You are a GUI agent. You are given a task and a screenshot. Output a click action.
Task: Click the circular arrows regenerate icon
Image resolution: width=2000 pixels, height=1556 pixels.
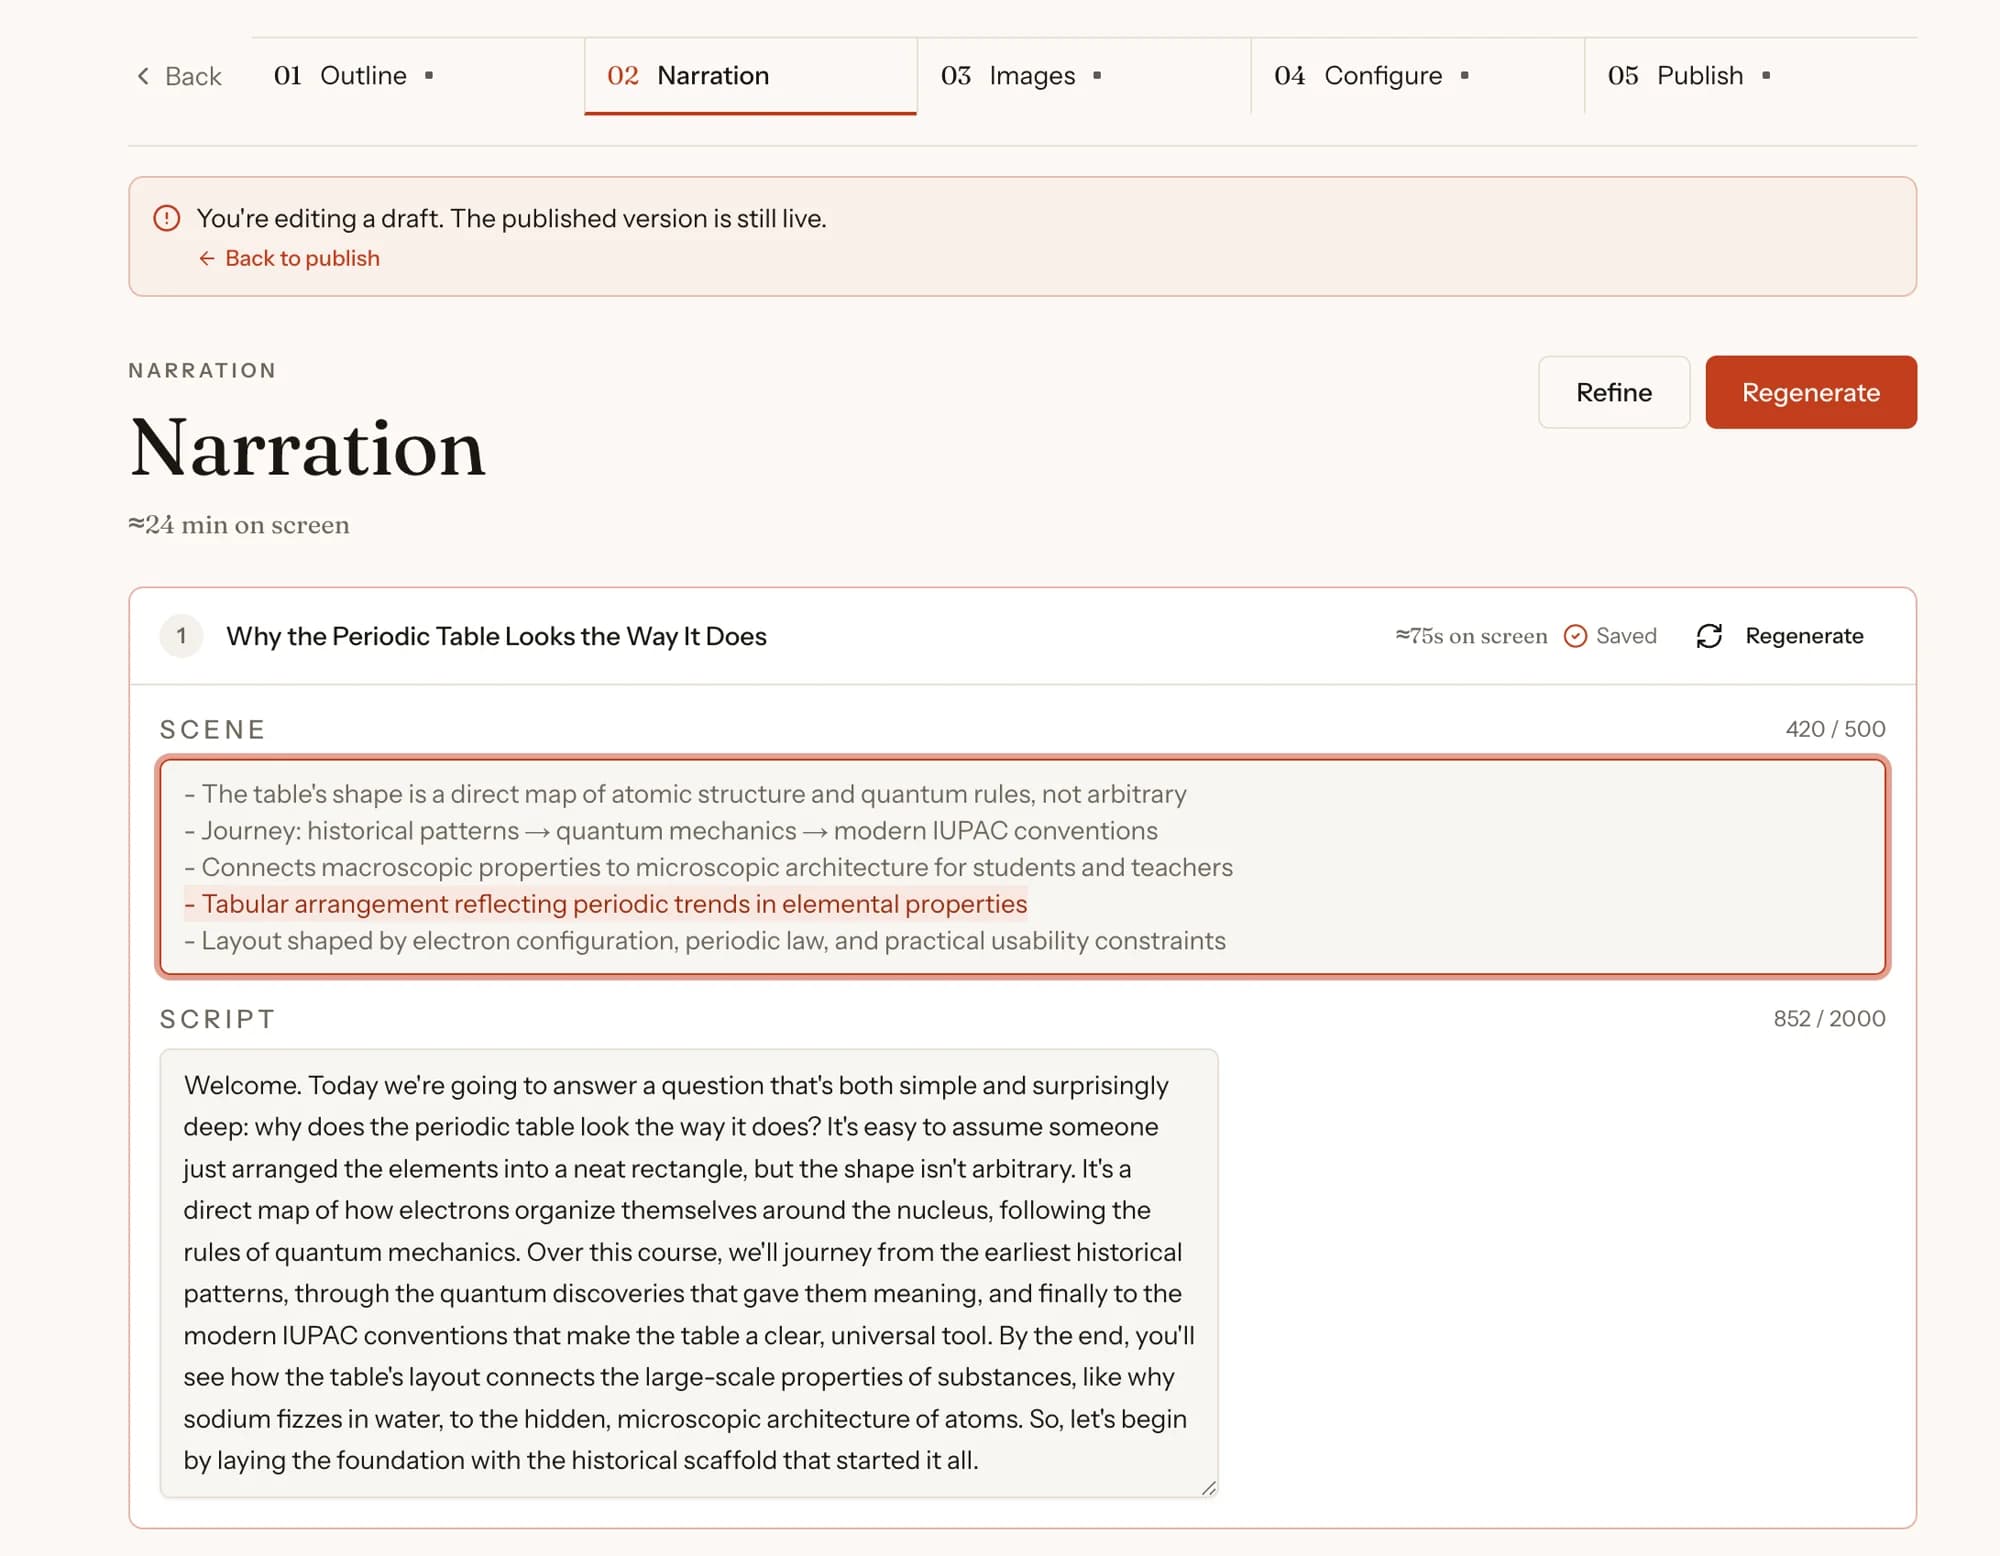(x=1709, y=636)
